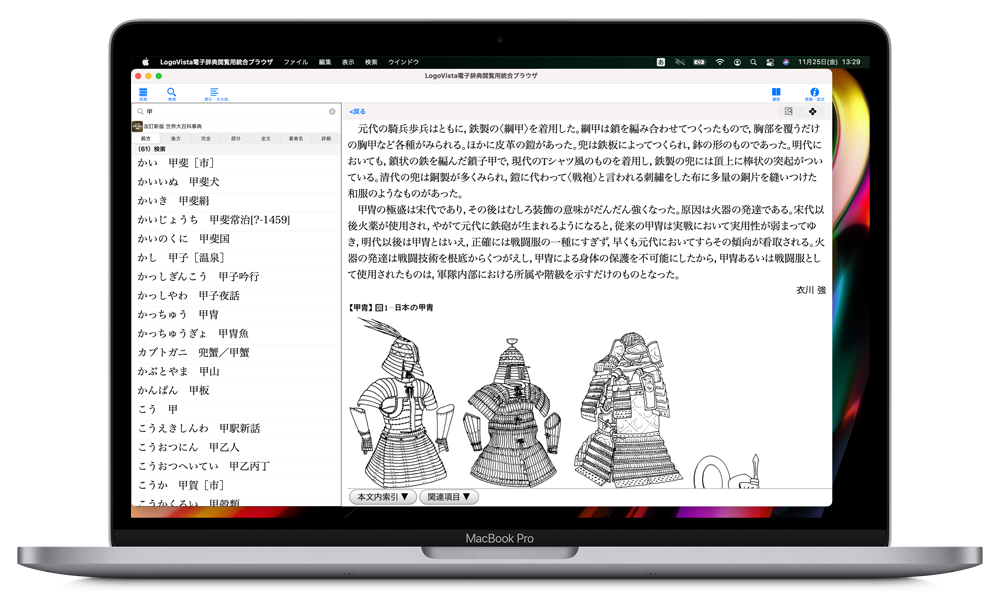This screenshot has width=1000, height=600.
Task: Select the entry かいじょうち 甲斐常治[?-1459]
Action: pyautogui.click(x=236, y=219)
